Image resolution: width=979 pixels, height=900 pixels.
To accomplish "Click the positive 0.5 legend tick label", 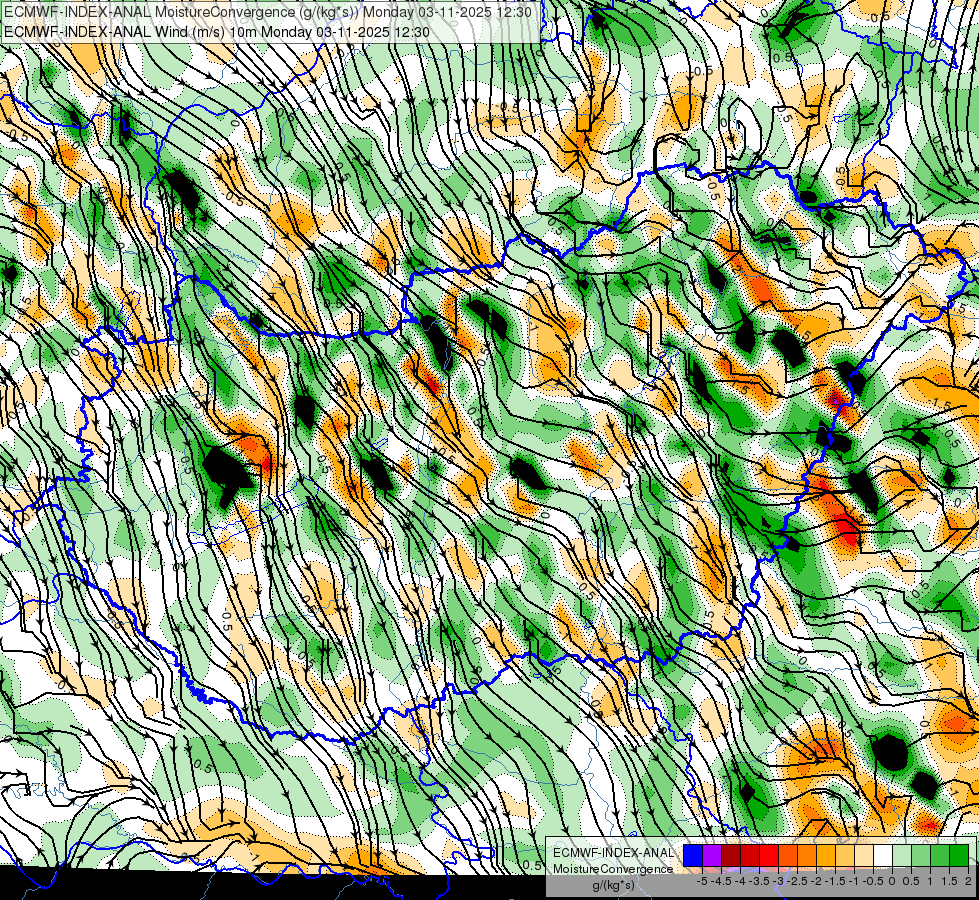I will coord(911,881).
